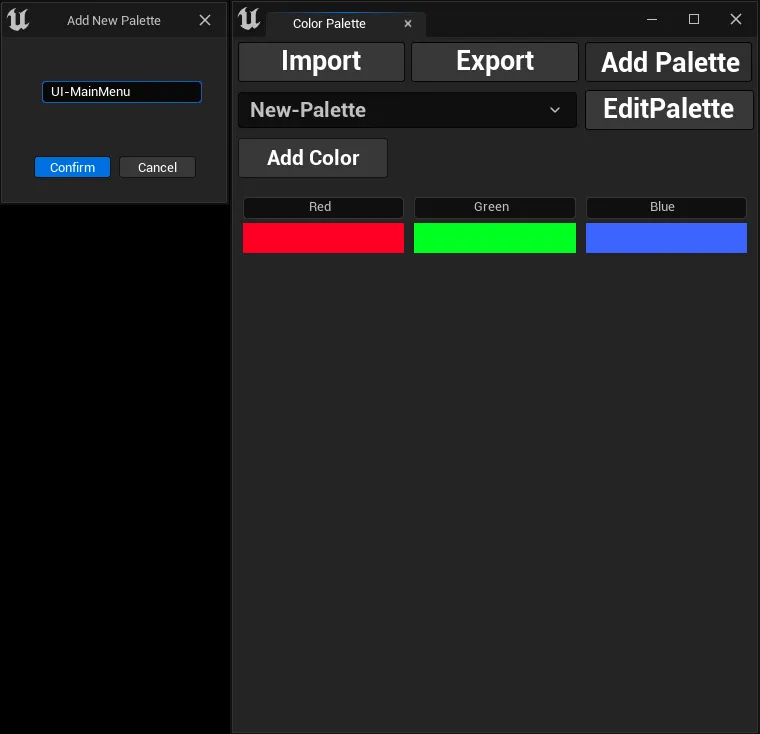Click the EditPalette button
Image resolution: width=760 pixels, height=734 pixels.
[x=669, y=110]
